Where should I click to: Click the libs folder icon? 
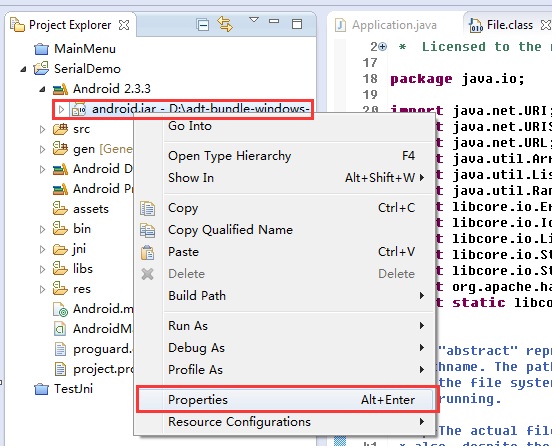(x=60, y=269)
